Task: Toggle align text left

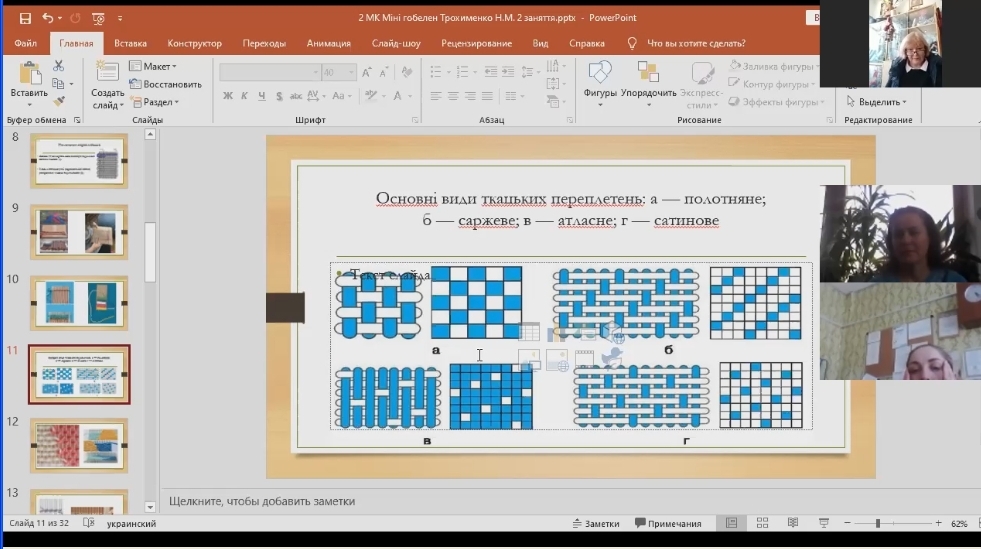Action: 436,96
